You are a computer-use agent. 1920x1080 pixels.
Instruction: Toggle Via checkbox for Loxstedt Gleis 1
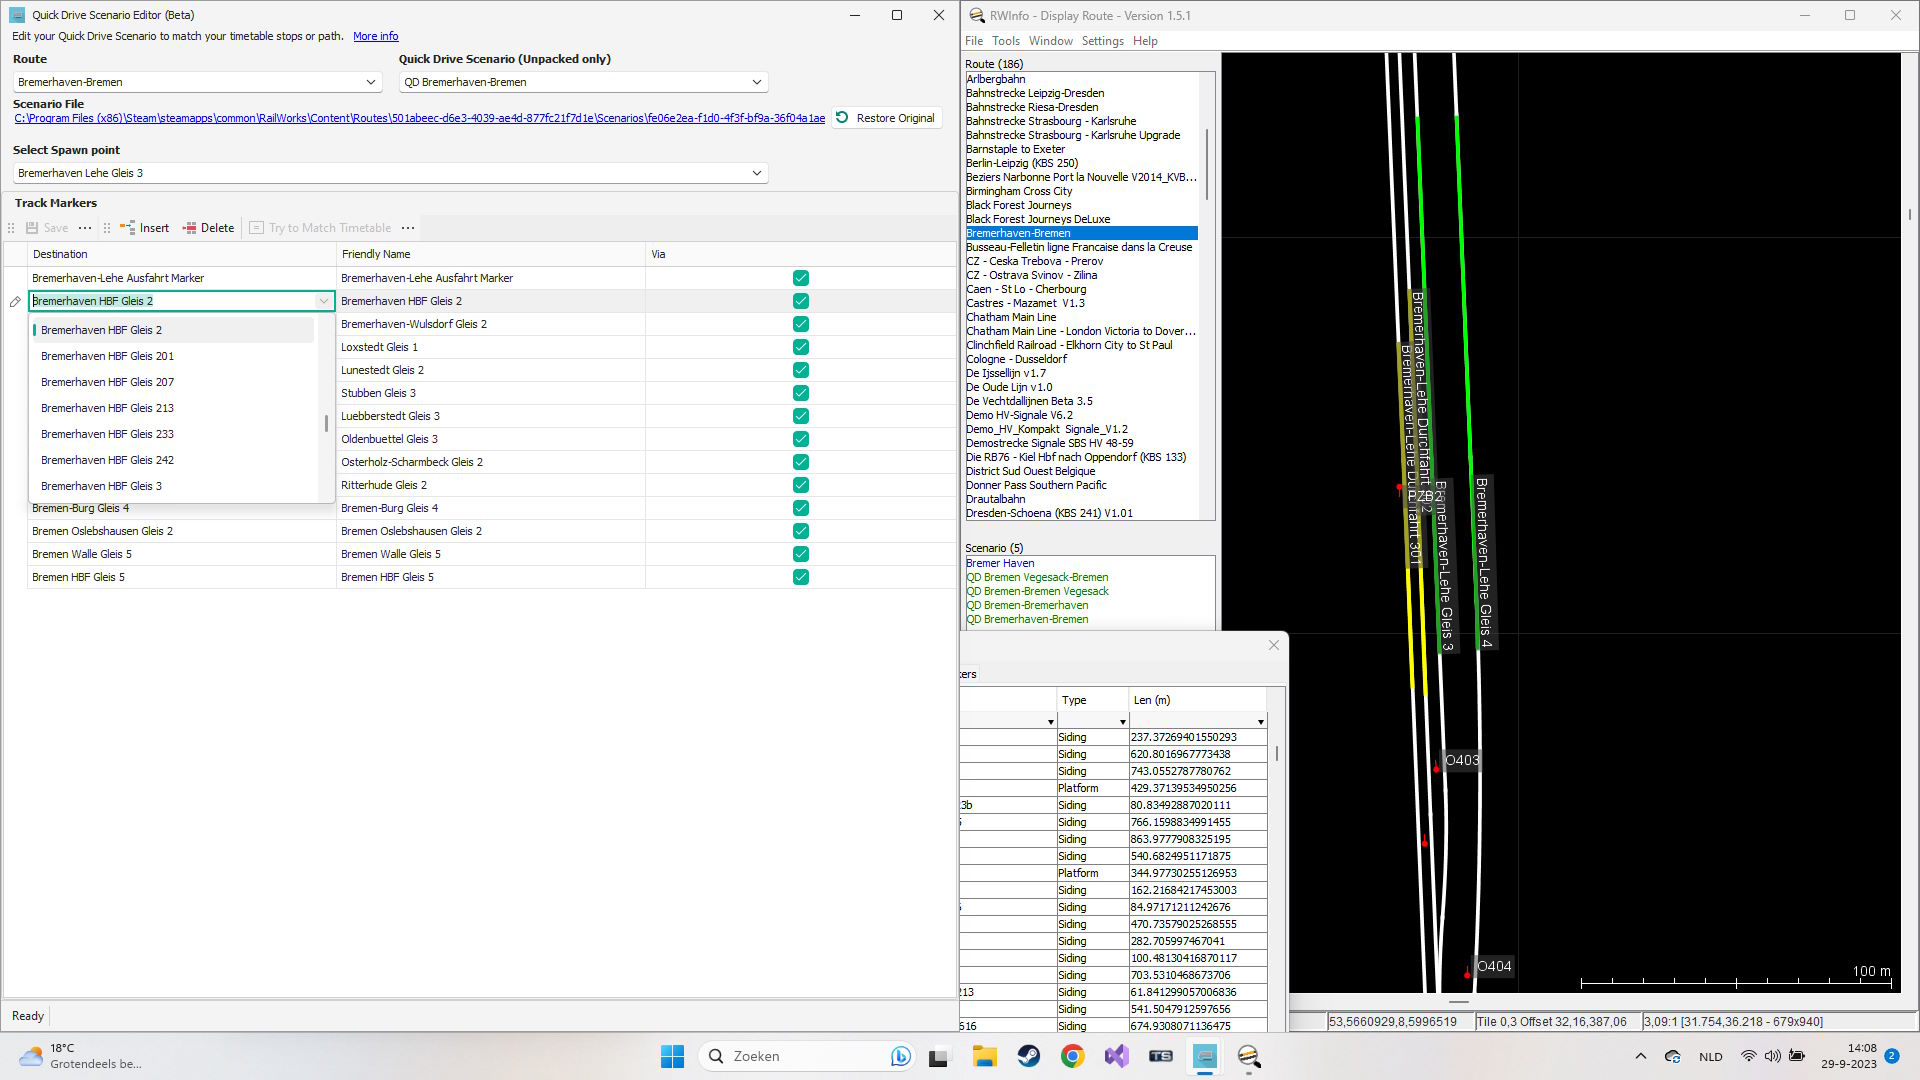(x=801, y=347)
